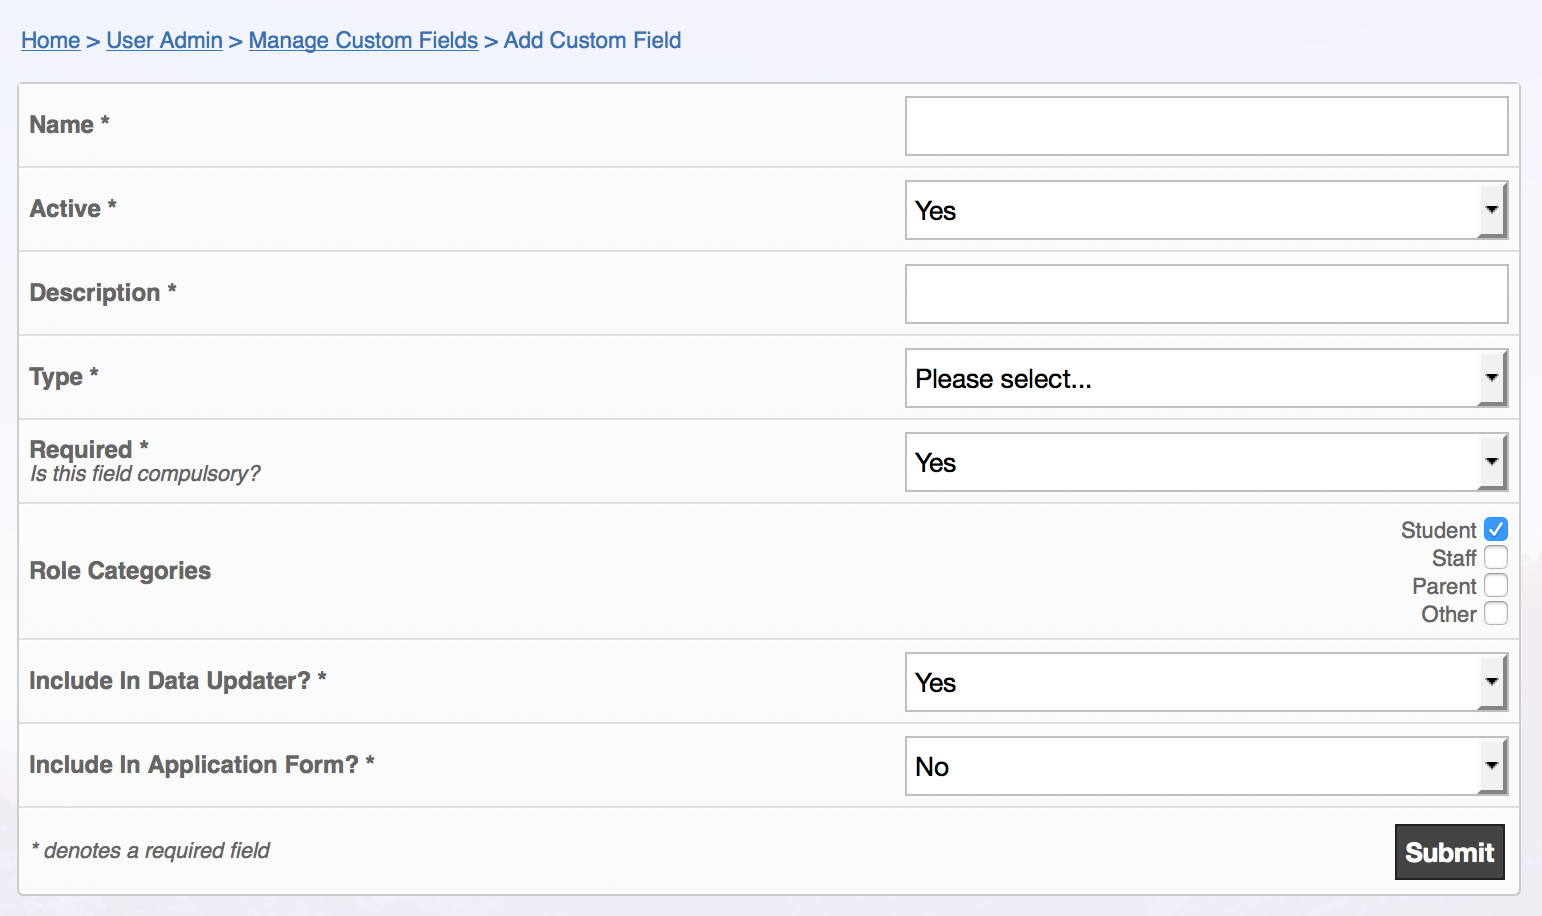This screenshot has width=1542, height=916.
Task: Click the Application Form dropdown arrow
Action: 1491,766
